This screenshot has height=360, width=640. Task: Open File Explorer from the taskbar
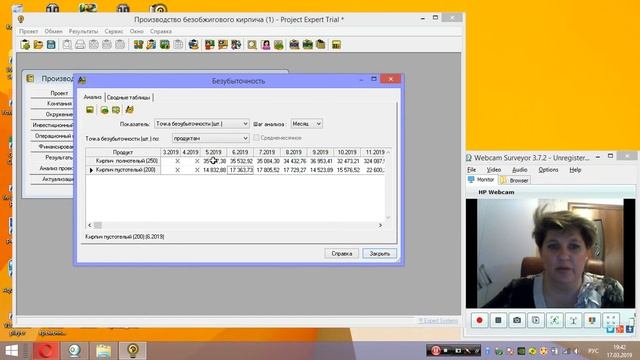click(103, 350)
